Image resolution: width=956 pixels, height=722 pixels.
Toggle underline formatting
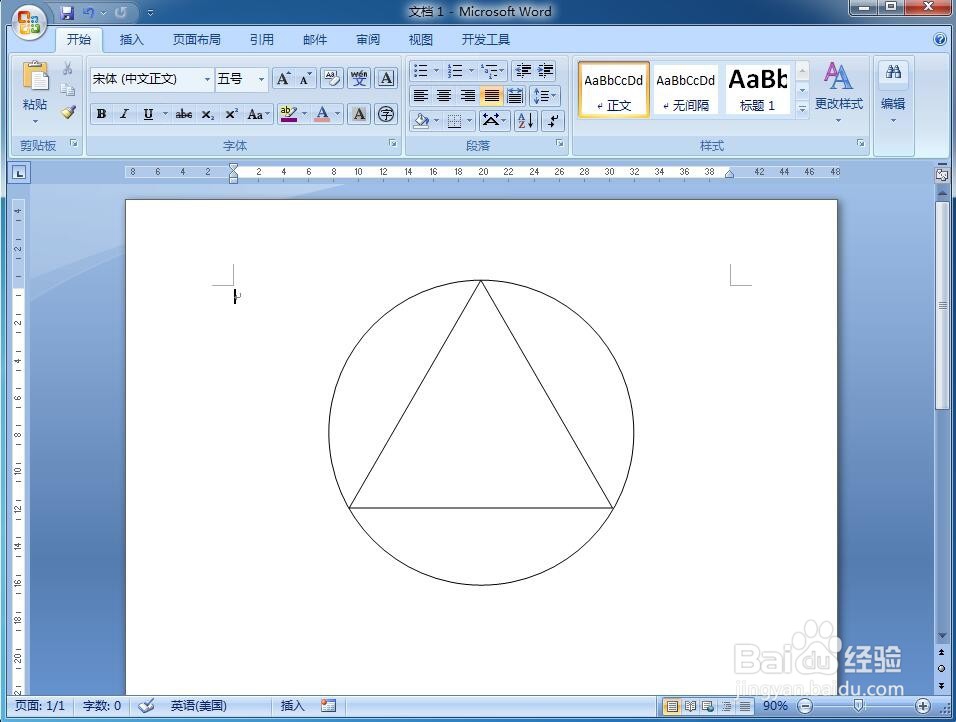click(x=148, y=114)
